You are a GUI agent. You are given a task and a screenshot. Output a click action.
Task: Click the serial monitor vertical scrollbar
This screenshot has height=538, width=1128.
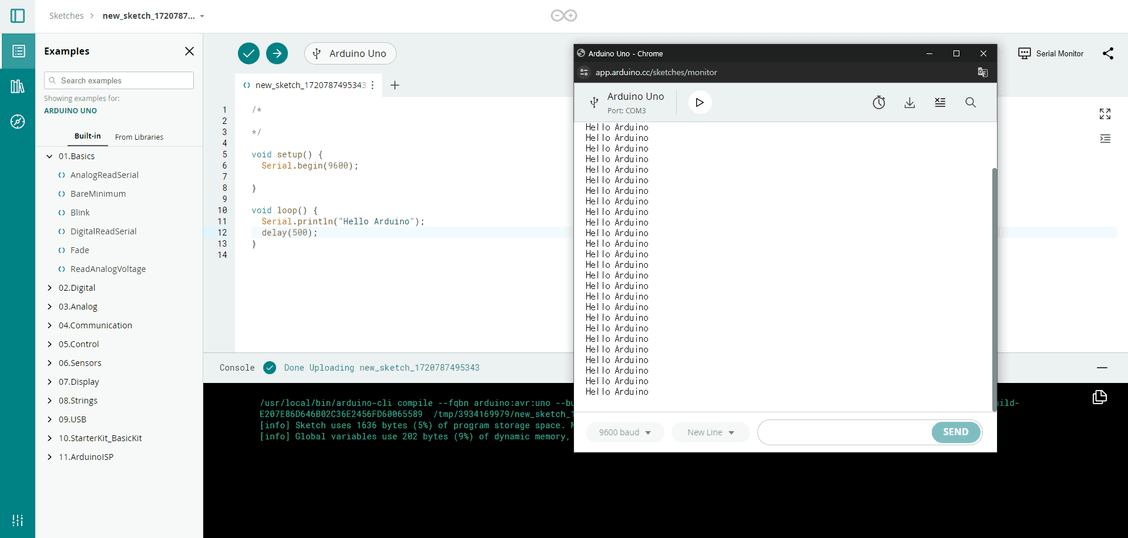pos(994,290)
